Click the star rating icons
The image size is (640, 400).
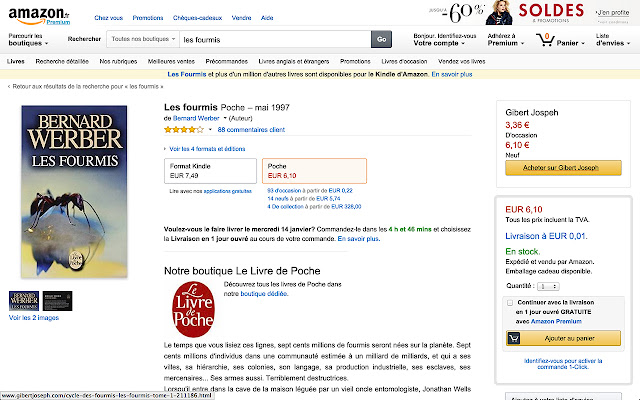click(x=184, y=130)
